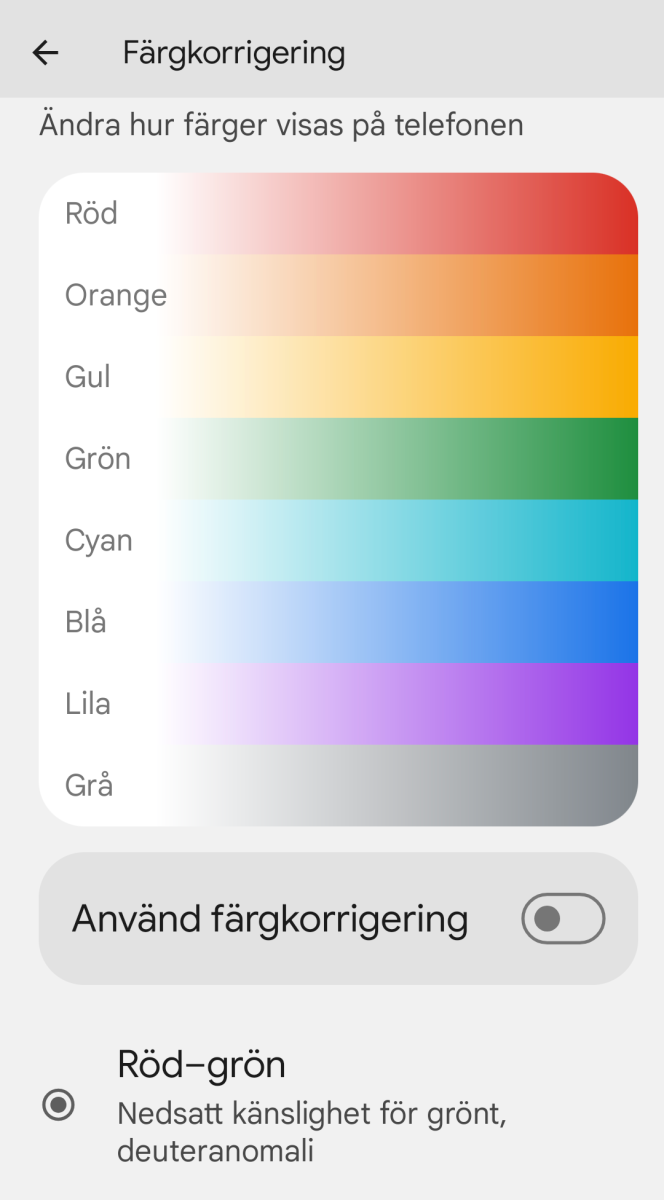Image resolution: width=664 pixels, height=1200 pixels.
Task: Click the Ändra hur färger visas text
Action: point(281,126)
